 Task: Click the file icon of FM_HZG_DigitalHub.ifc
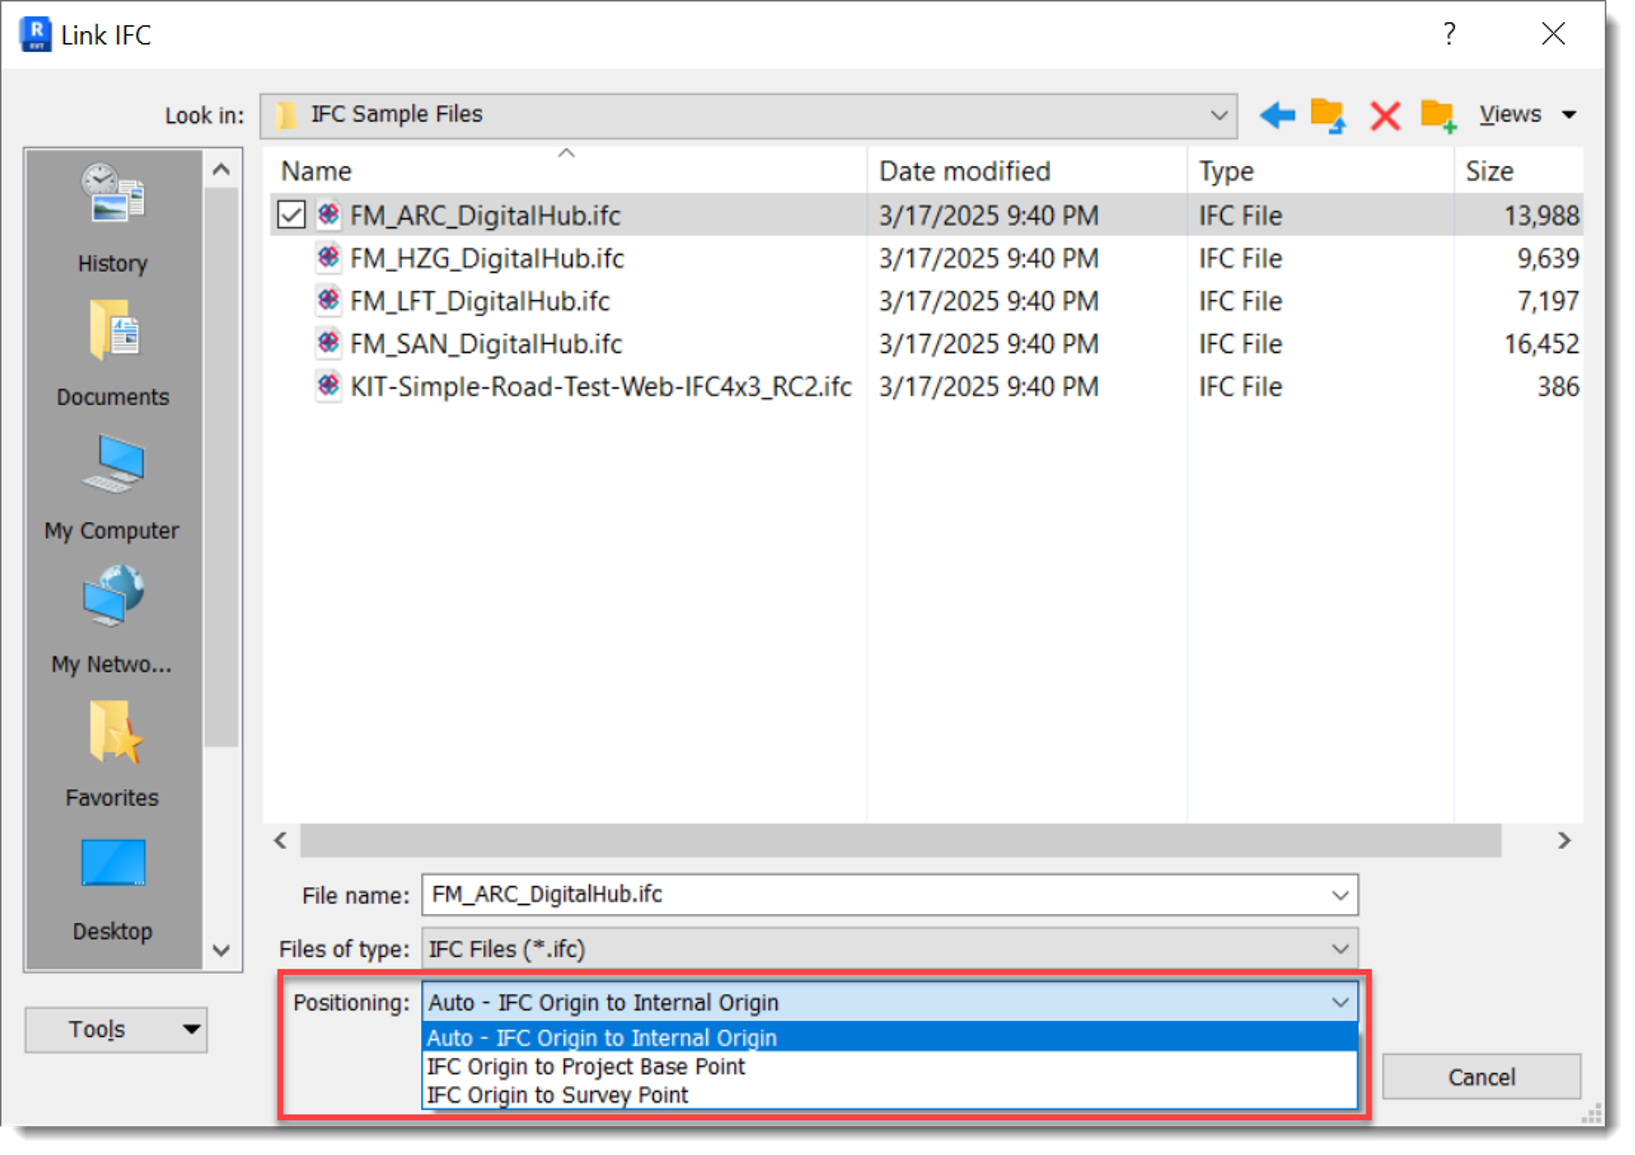click(x=328, y=258)
